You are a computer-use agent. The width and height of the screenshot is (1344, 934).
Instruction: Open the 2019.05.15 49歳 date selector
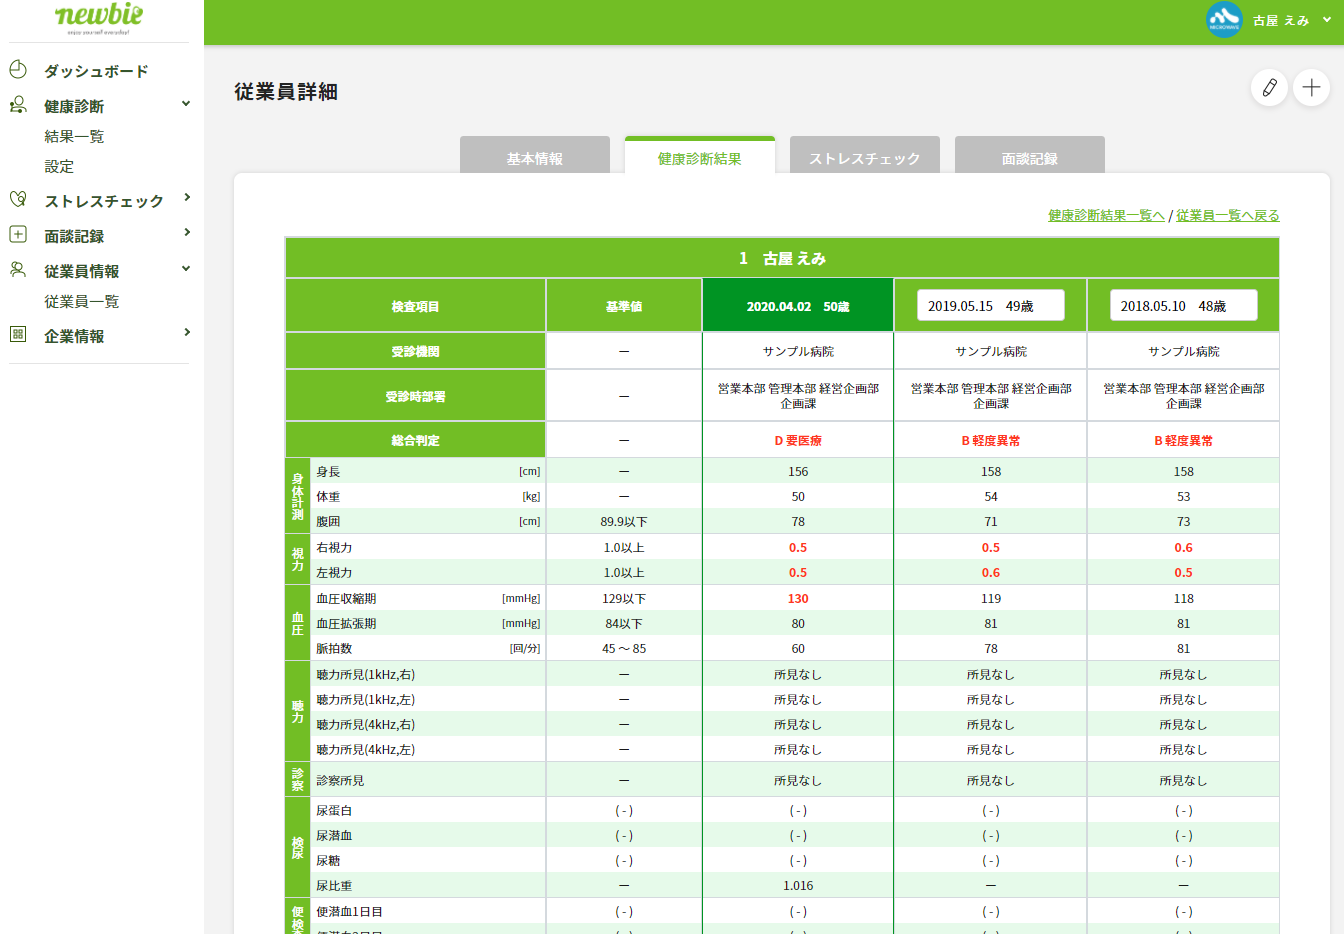point(991,306)
